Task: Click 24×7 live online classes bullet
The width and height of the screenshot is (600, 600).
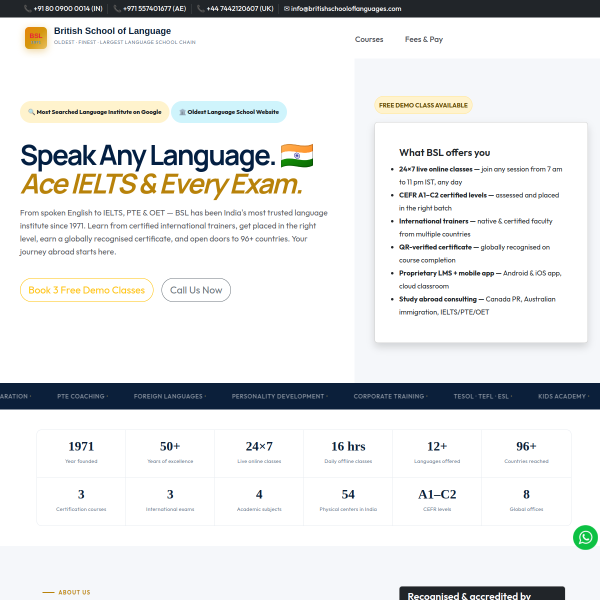Action: 481,176
